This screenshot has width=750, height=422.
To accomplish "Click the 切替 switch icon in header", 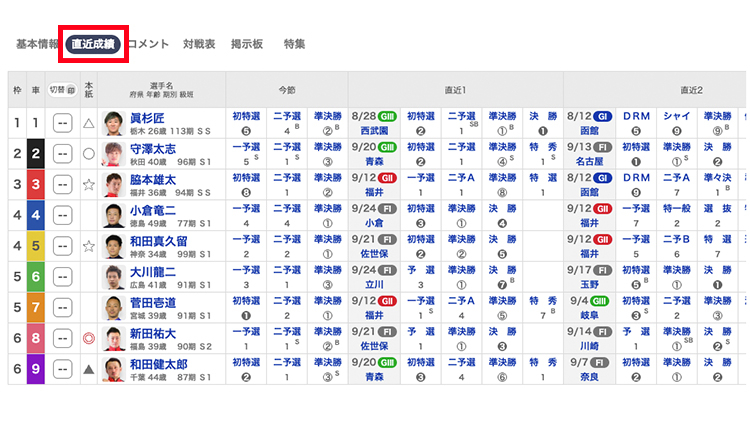I will (62, 86).
